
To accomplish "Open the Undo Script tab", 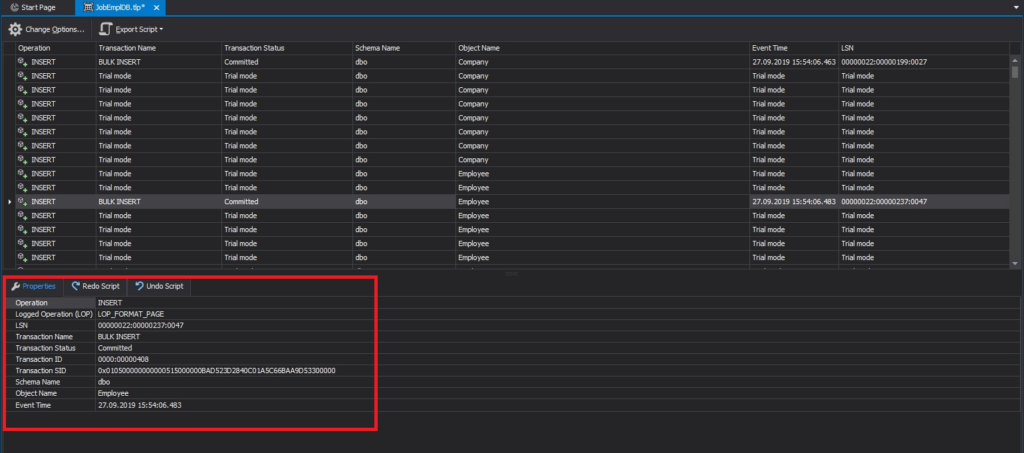I will (159, 286).
